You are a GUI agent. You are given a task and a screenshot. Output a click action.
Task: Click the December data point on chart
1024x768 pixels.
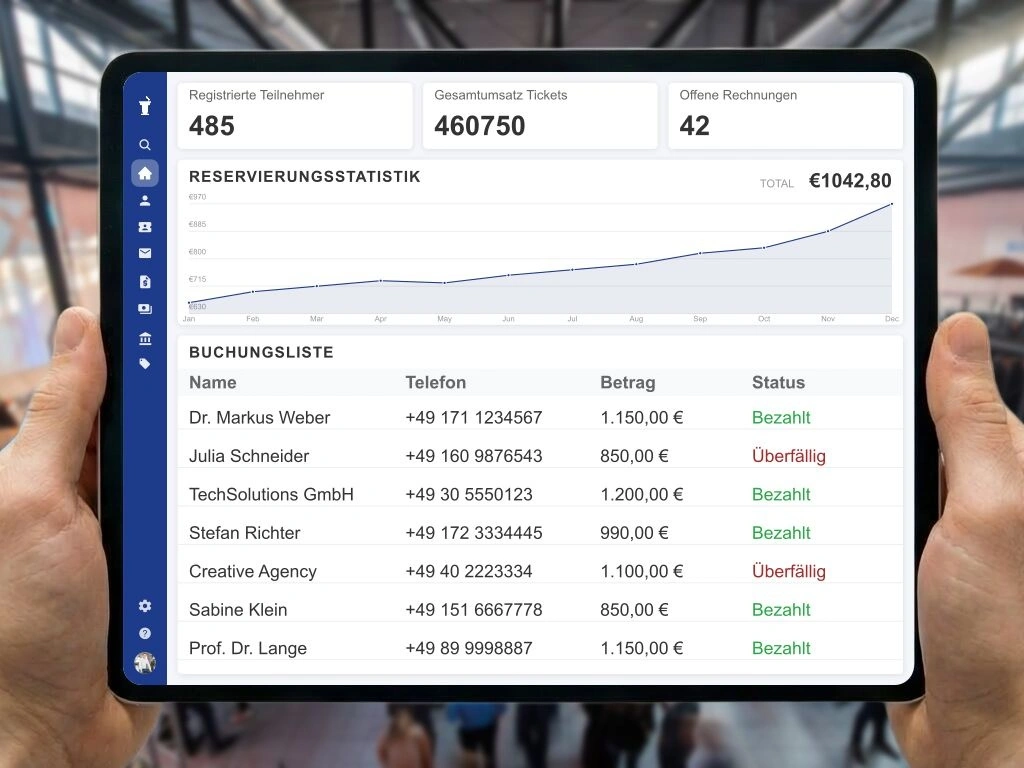[891, 204]
